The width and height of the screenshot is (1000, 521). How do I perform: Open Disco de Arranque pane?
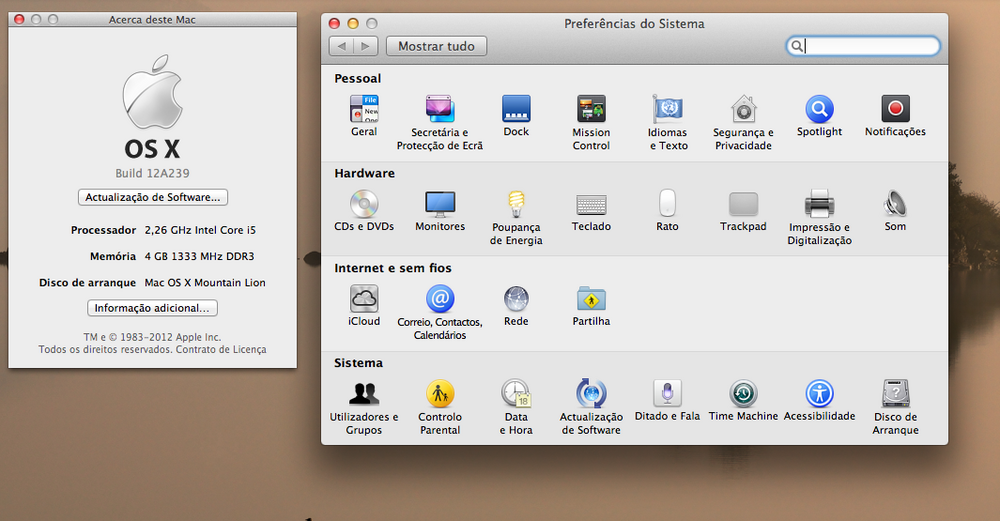tap(895, 407)
